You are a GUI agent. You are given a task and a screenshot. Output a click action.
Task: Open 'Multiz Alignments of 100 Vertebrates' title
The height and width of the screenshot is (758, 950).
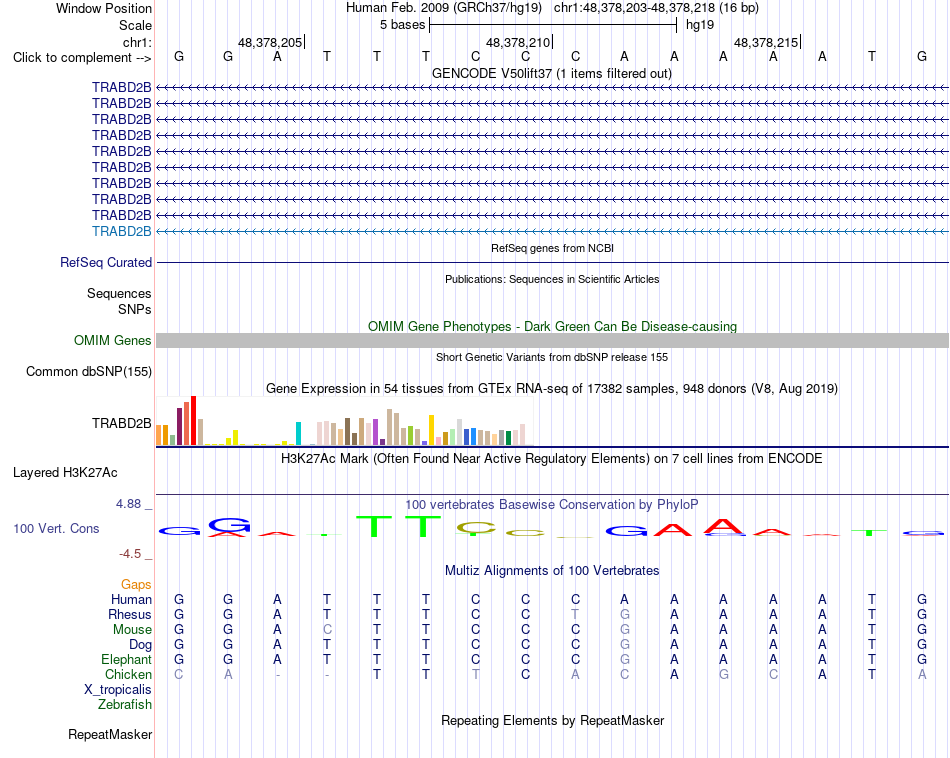tap(552, 570)
